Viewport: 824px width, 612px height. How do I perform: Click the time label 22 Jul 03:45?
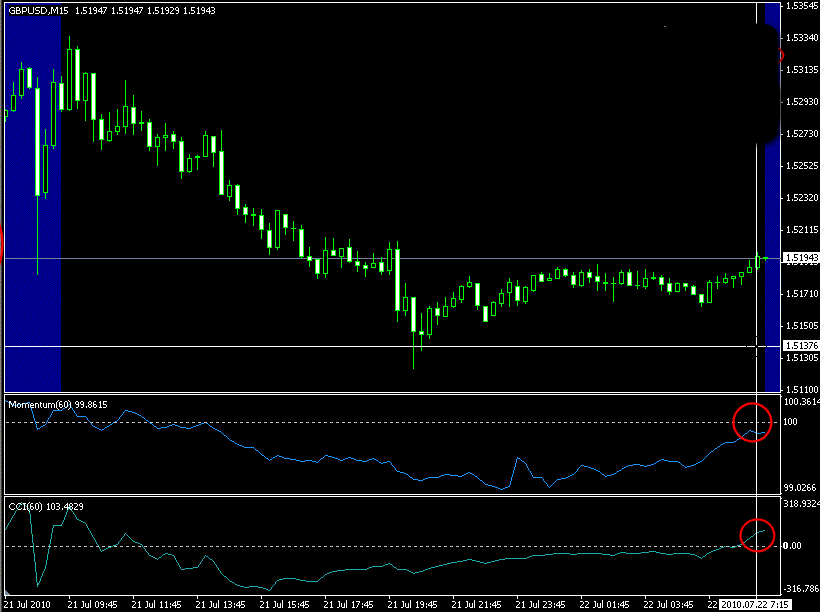(668, 605)
